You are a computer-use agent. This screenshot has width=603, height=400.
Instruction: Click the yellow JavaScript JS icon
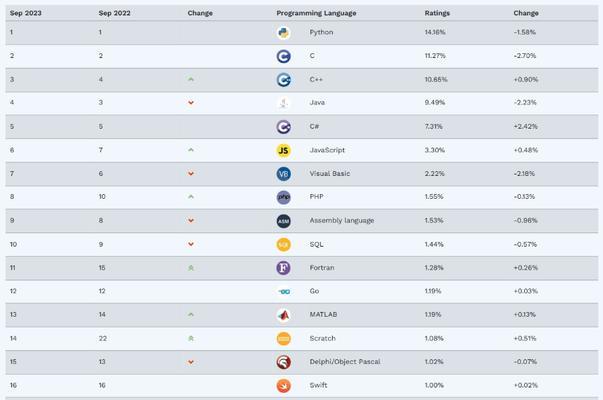283,150
